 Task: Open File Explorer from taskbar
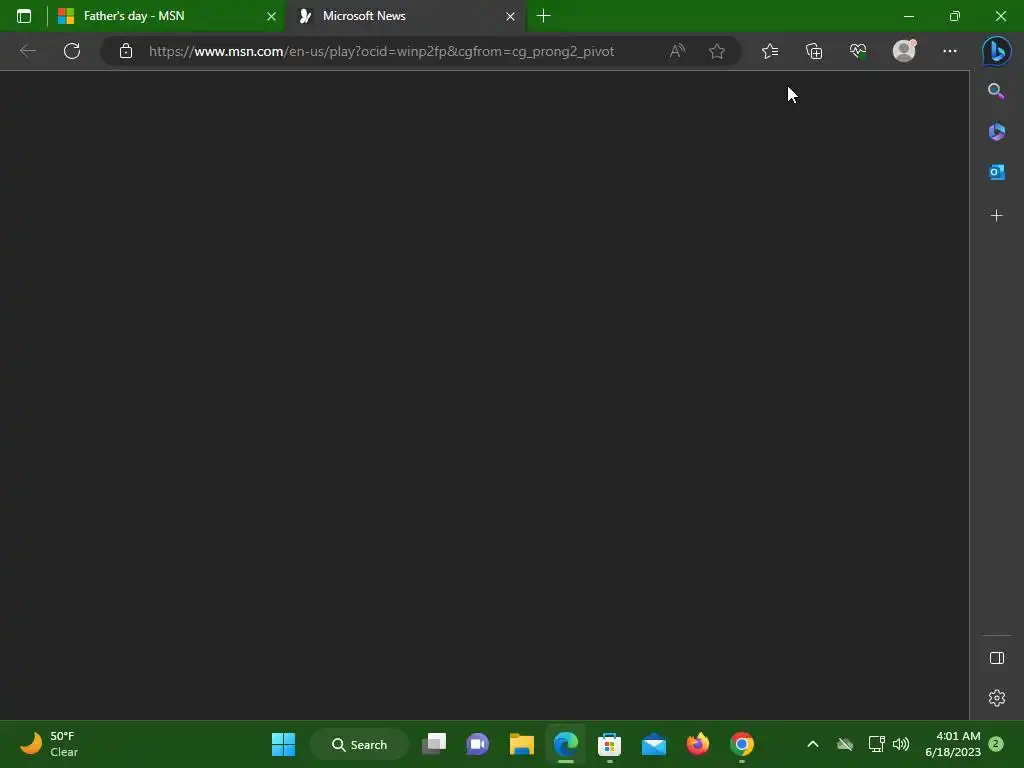[x=522, y=744]
